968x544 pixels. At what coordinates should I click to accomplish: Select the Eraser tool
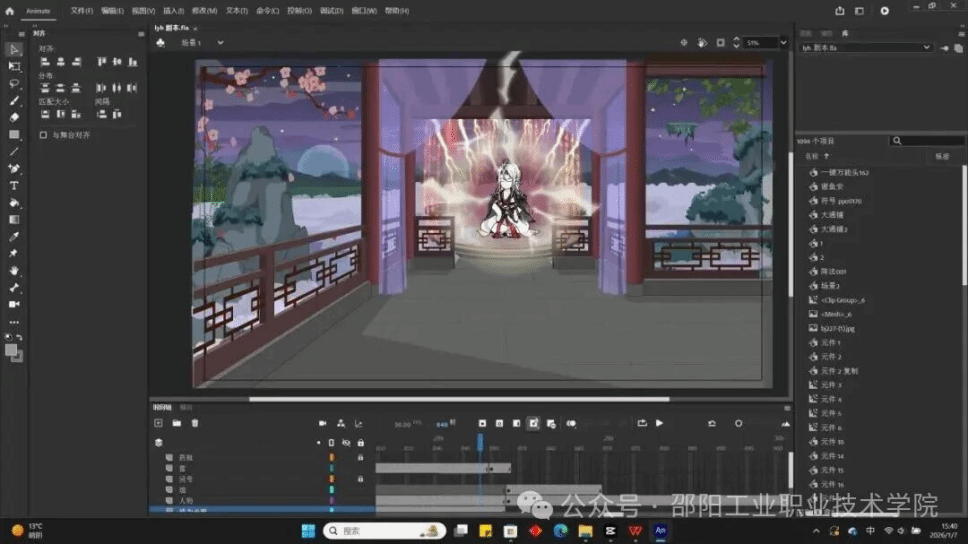pos(14,117)
